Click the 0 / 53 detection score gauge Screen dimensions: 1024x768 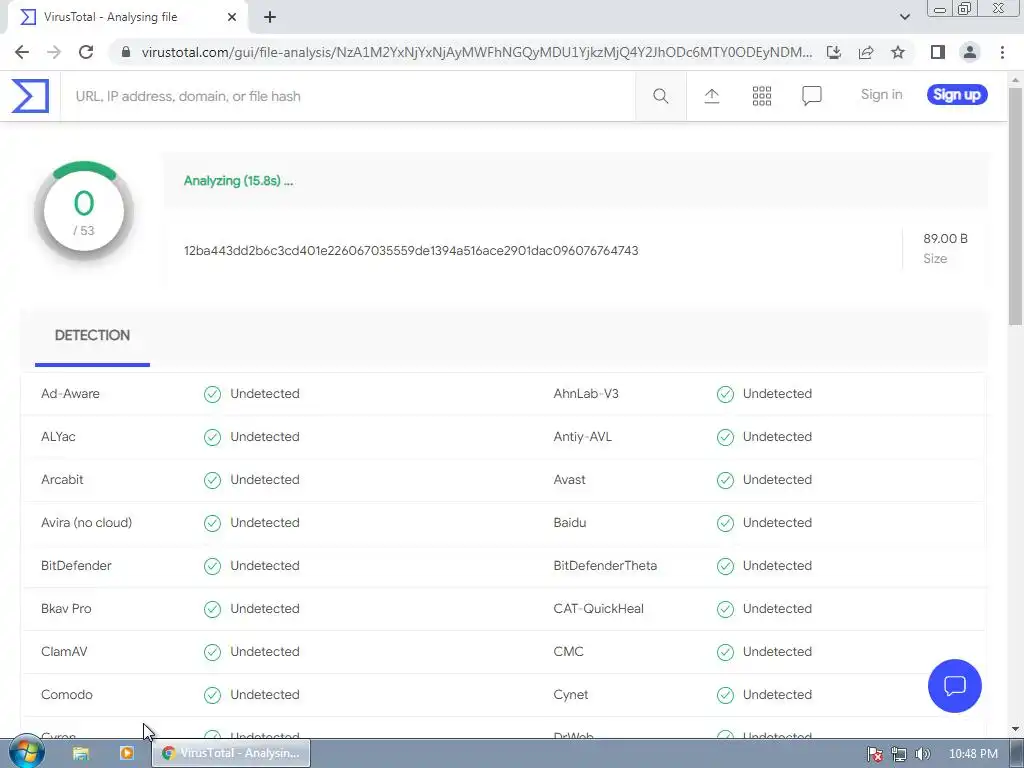[x=84, y=210]
